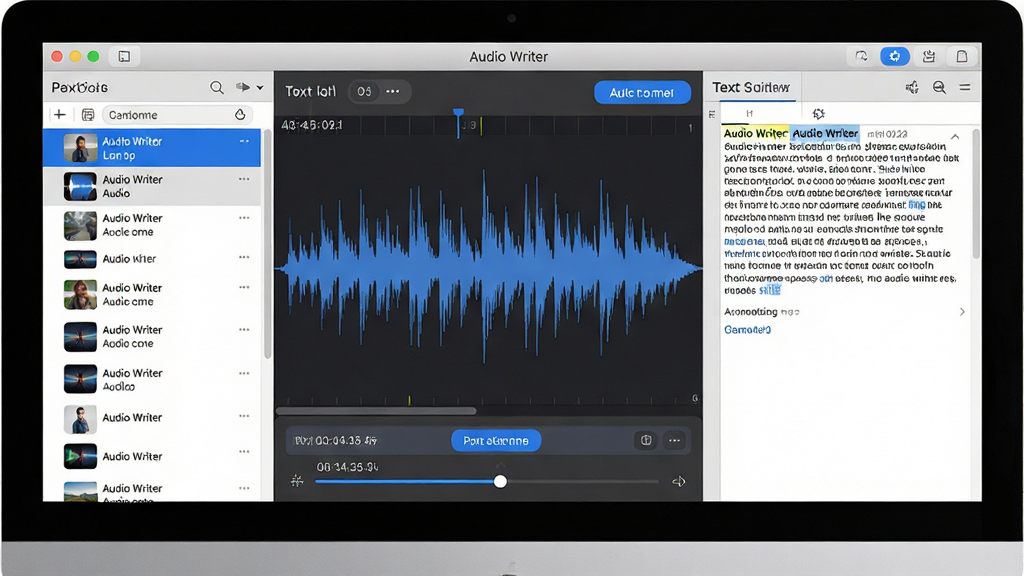The width and height of the screenshot is (1024, 576).
Task: Click the horizontal scrollbar below the waveform
Action: [x=376, y=411]
